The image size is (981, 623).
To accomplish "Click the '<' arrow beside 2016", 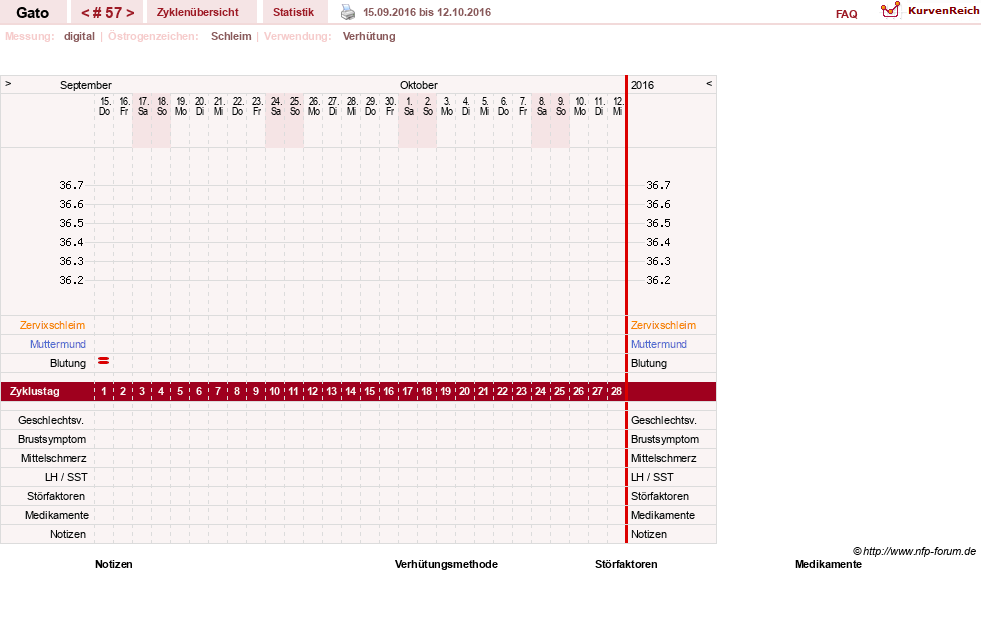I will tap(709, 83).
